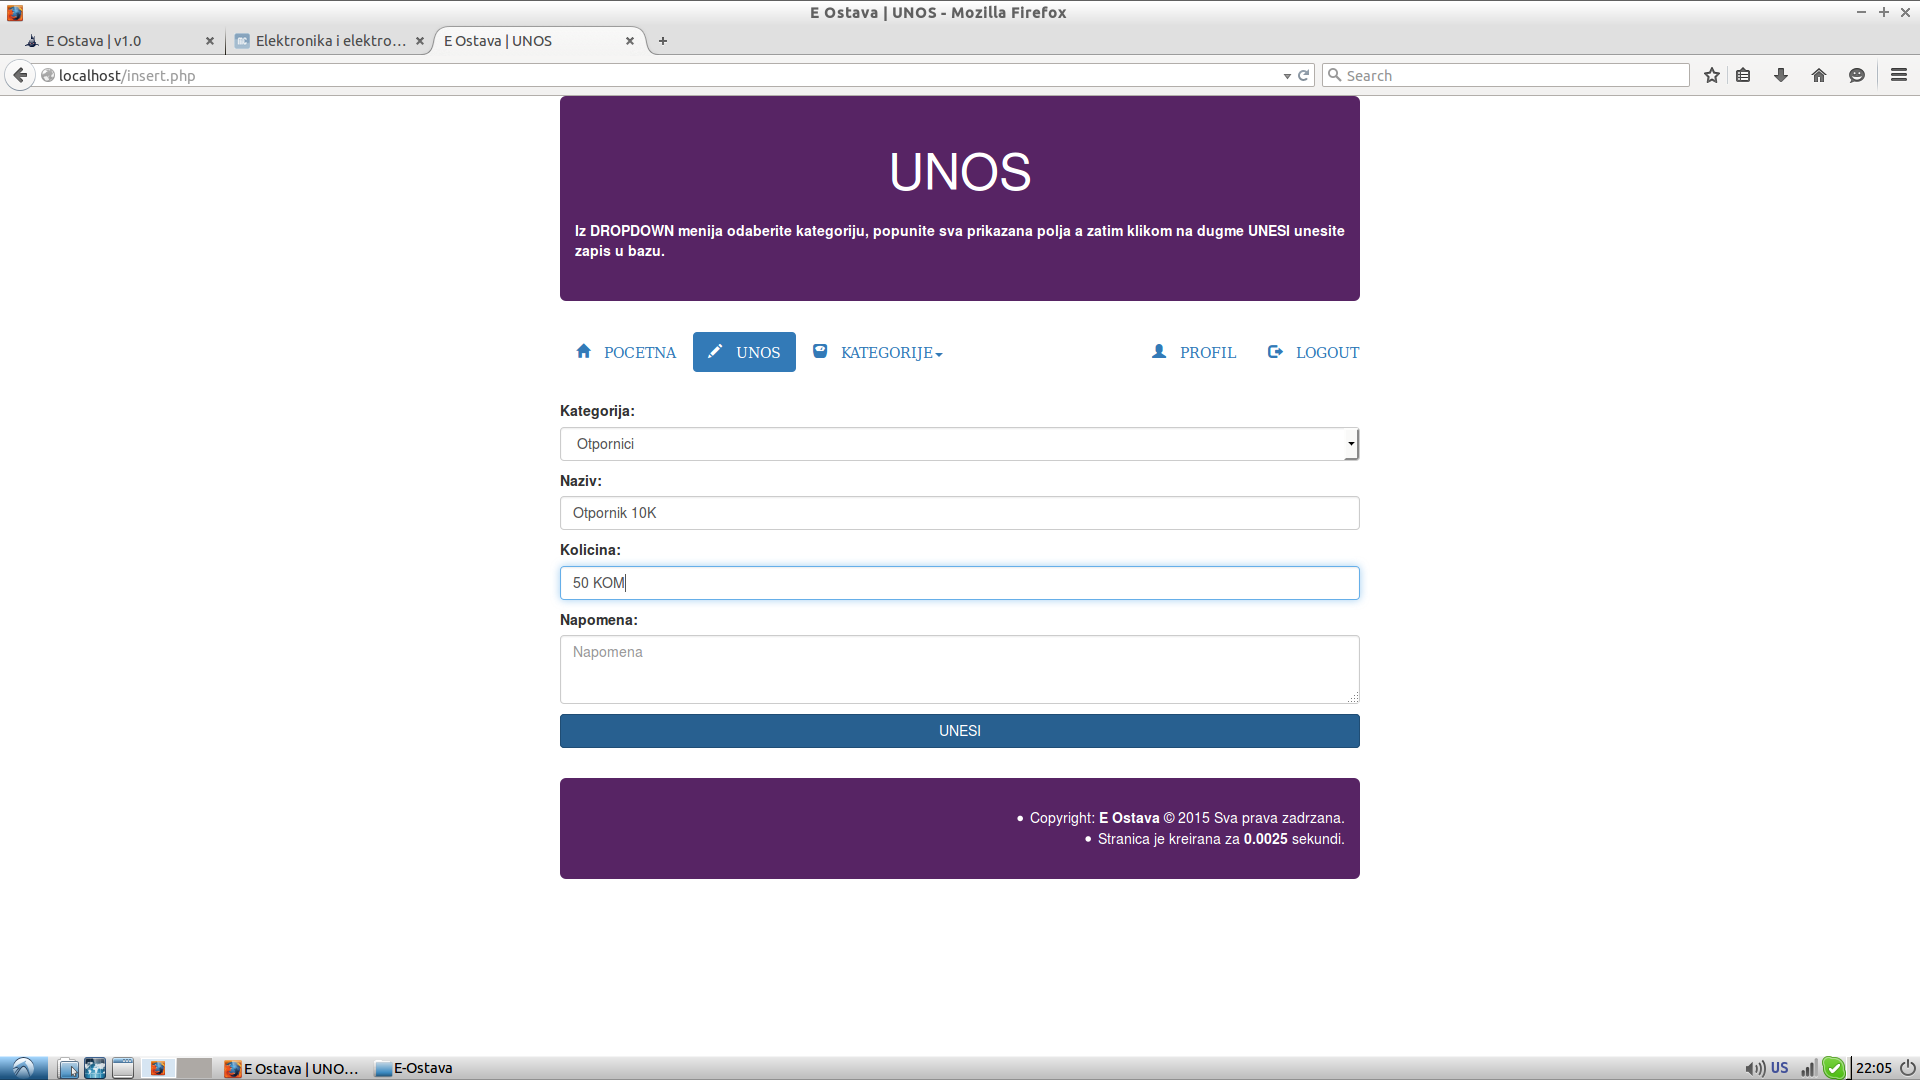The image size is (1920, 1080).
Task: Go to the POCETNA page link
Action: coord(627,352)
